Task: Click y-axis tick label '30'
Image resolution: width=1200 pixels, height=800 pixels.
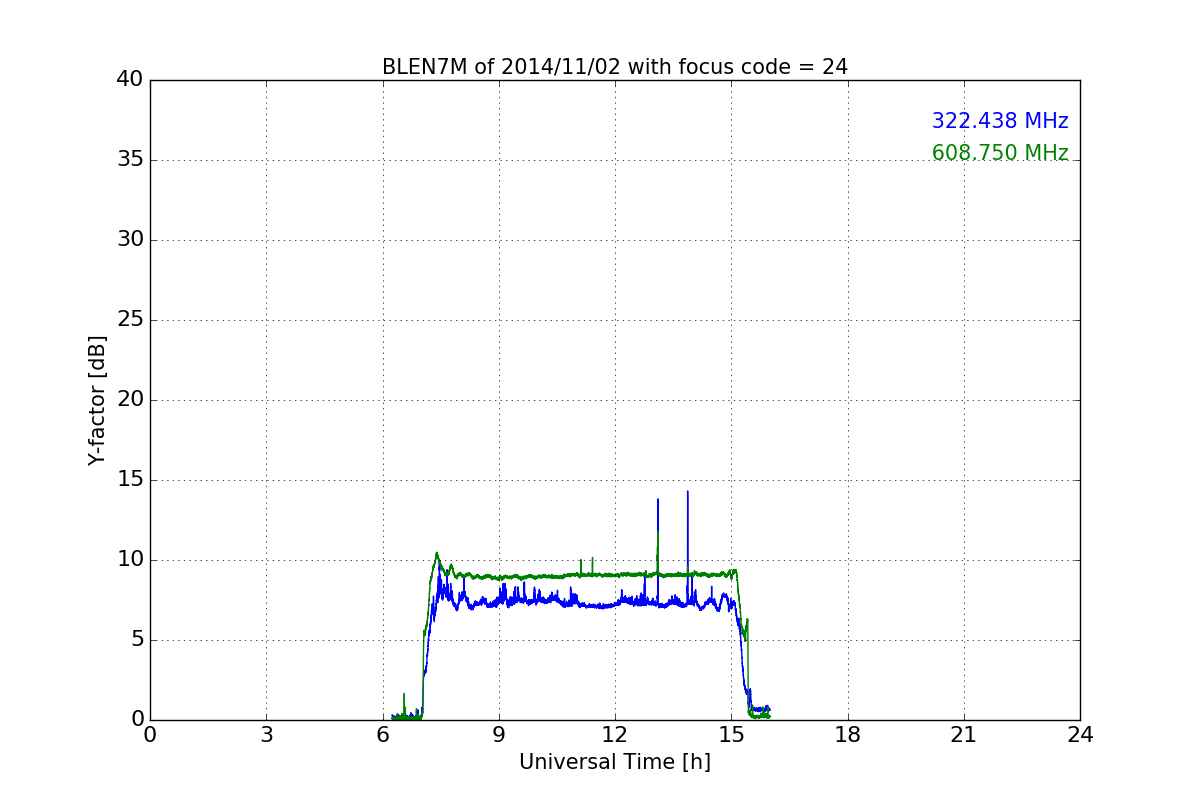Action: (130, 240)
